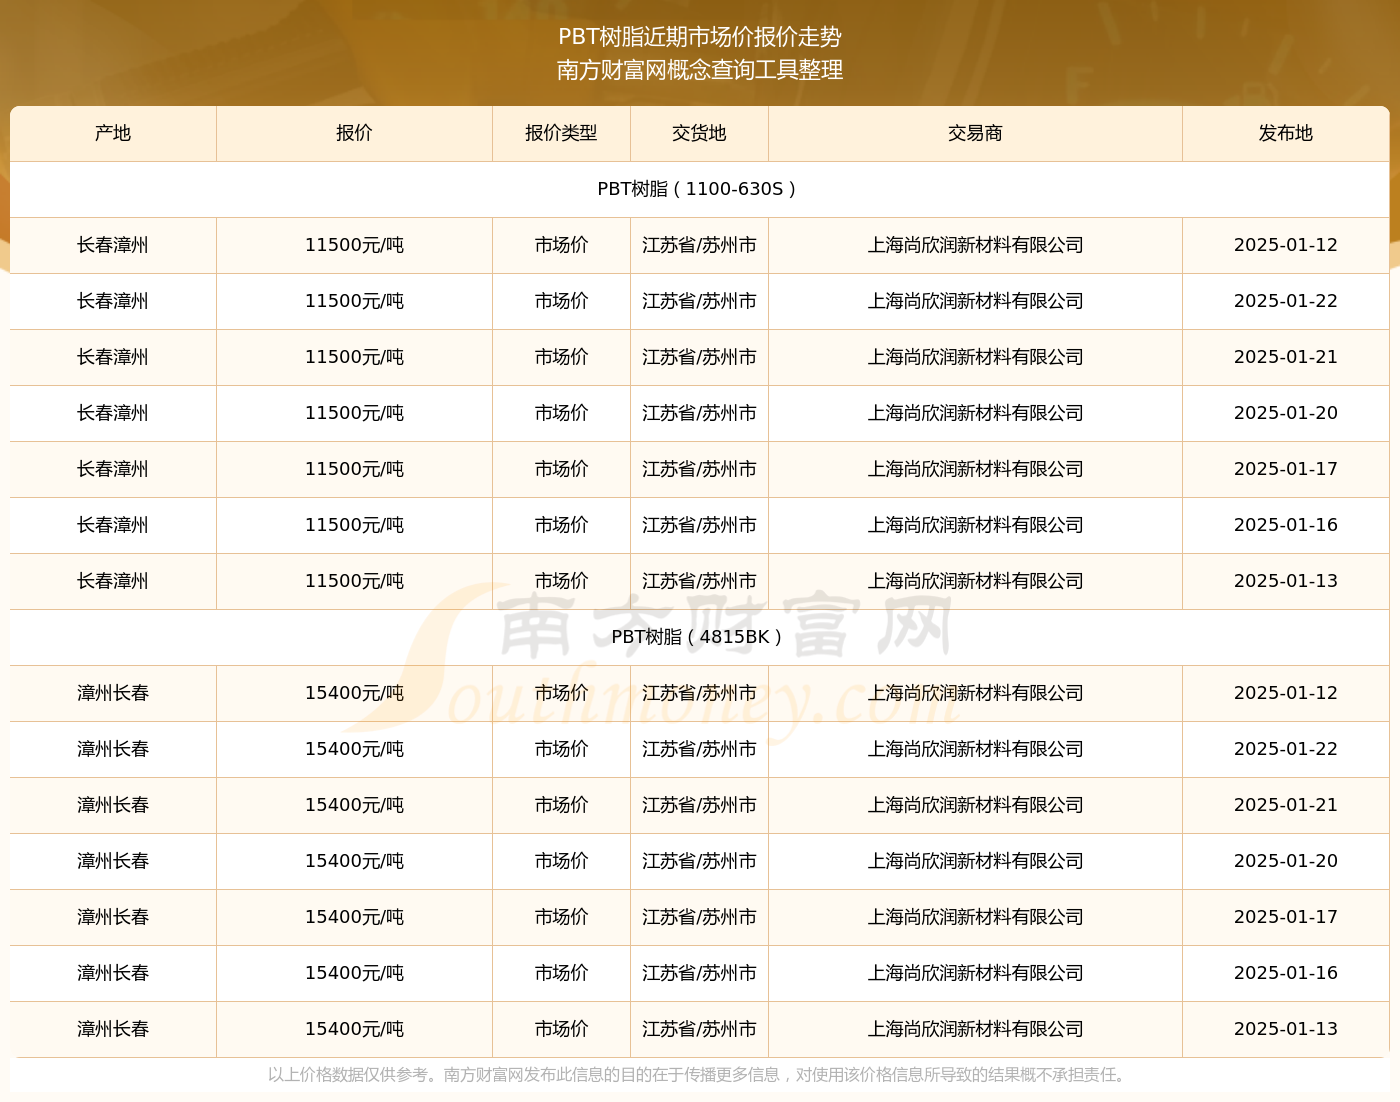The height and width of the screenshot is (1102, 1400).
Task: Click 15400元/吨 price in the 2025-01-21 row
Action: coord(354,805)
